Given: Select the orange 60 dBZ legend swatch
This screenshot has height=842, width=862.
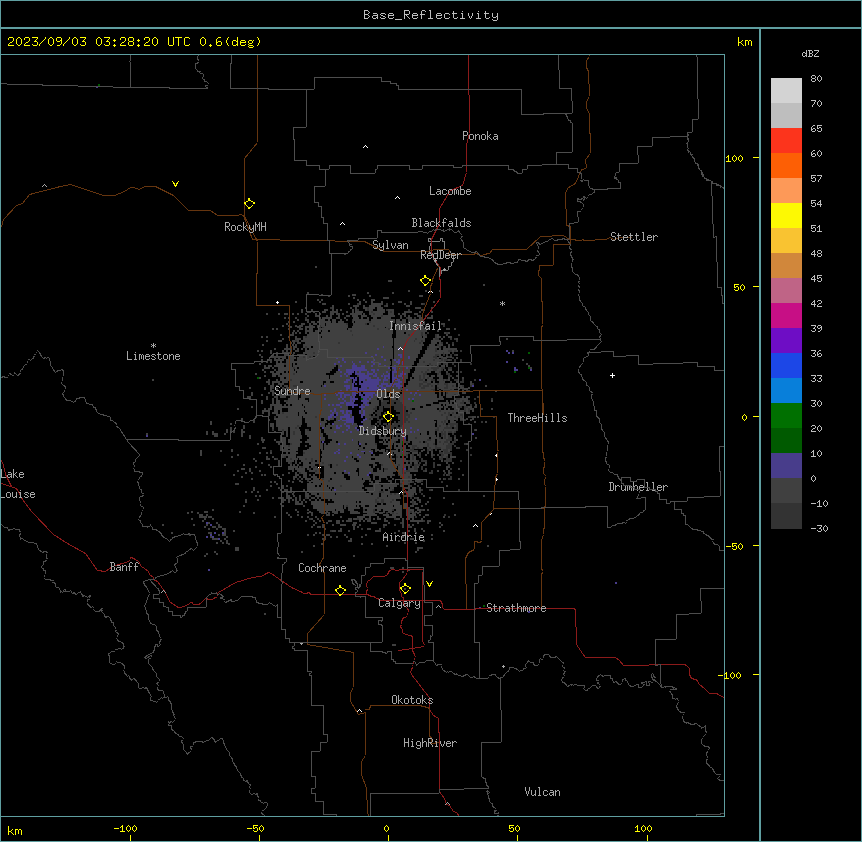Looking at the screenshot, I should coord(786,165).
